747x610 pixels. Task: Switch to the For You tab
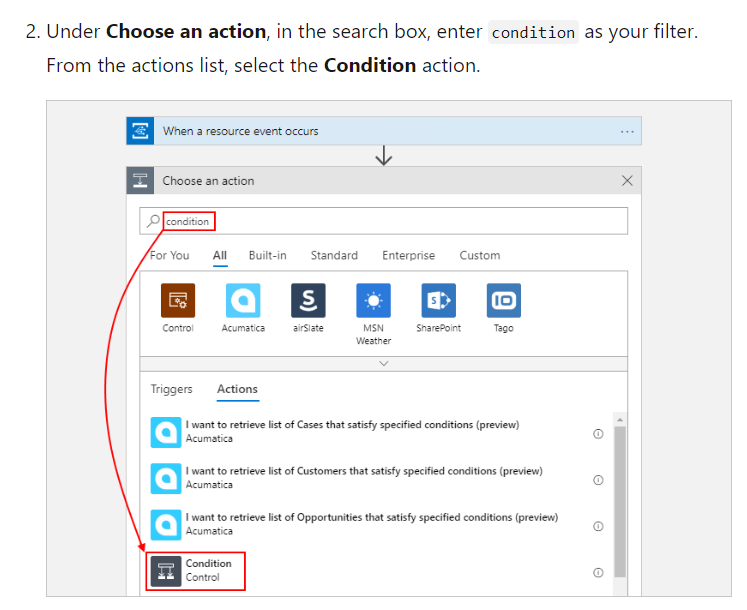(170, 255)
